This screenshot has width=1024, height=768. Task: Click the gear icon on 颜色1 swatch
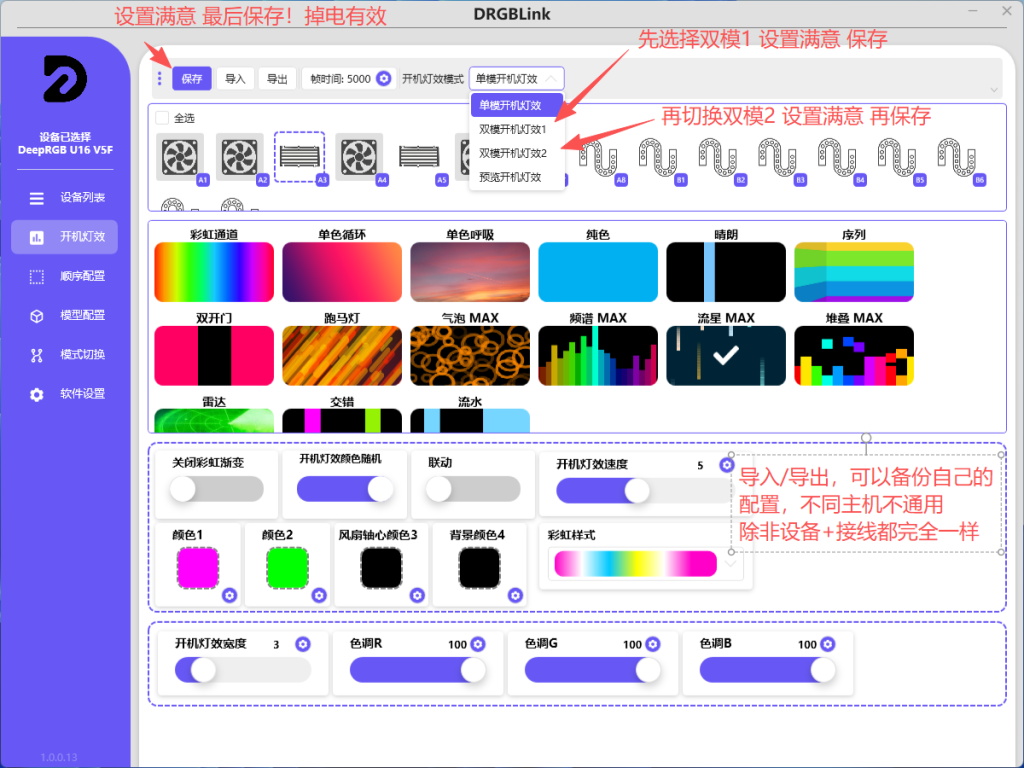[x=229, y=595]
